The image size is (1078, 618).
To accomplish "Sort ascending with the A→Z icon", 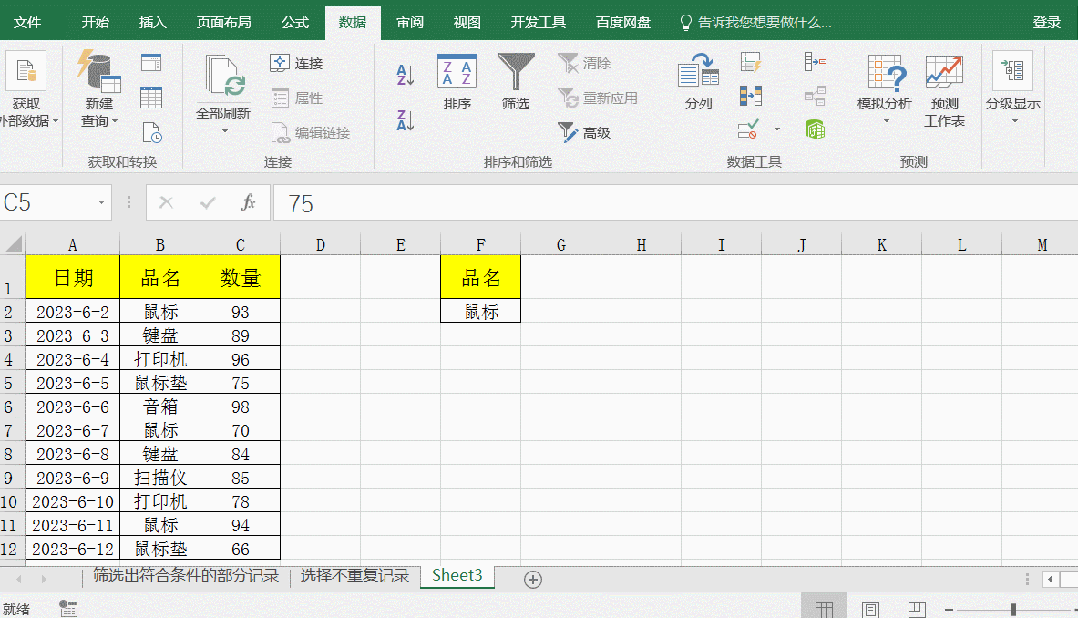I will point(405,74).
